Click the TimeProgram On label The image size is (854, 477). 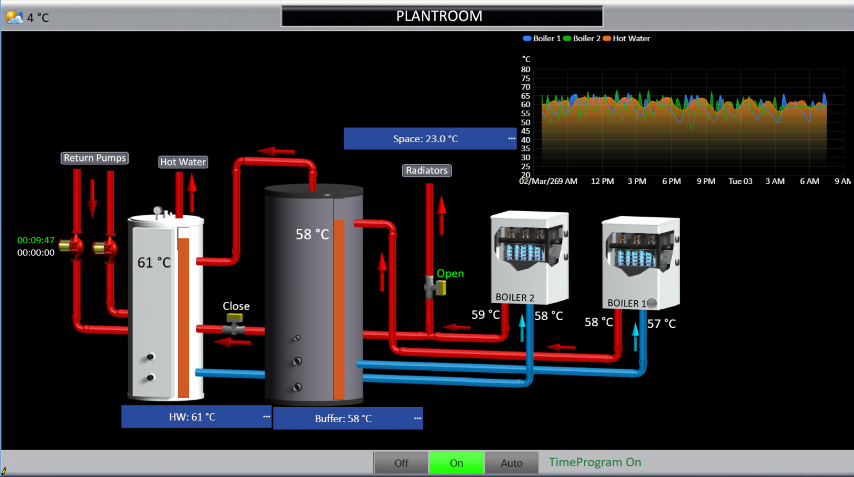[595, 462]
